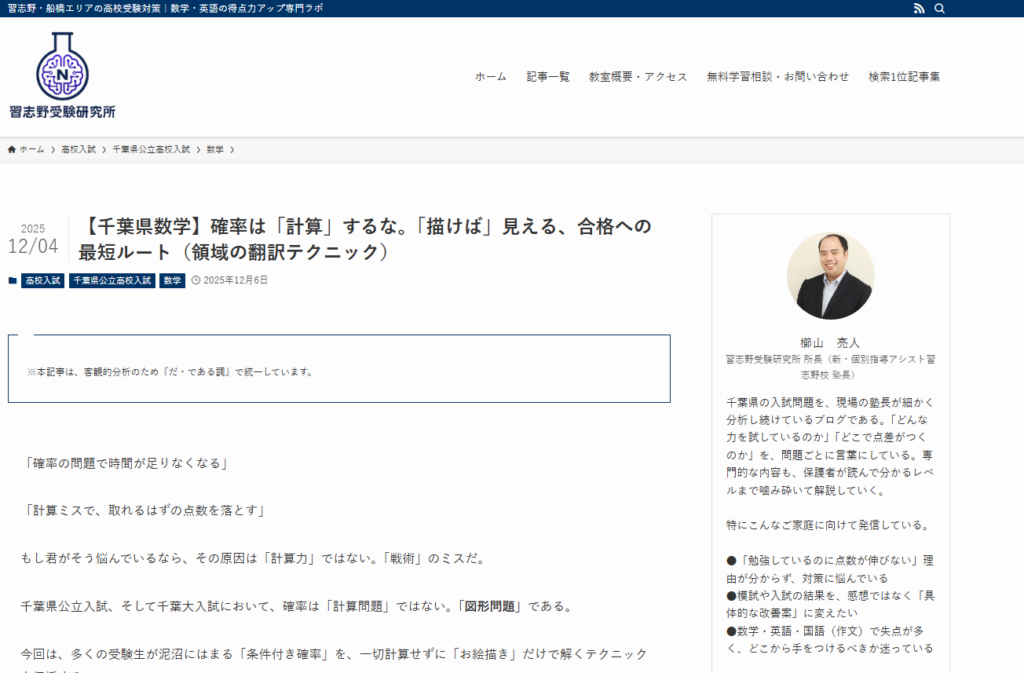The image size is (1024, 673).
Task: Click the 習志野受験研究所 flask logo
Action: (62, 76)
